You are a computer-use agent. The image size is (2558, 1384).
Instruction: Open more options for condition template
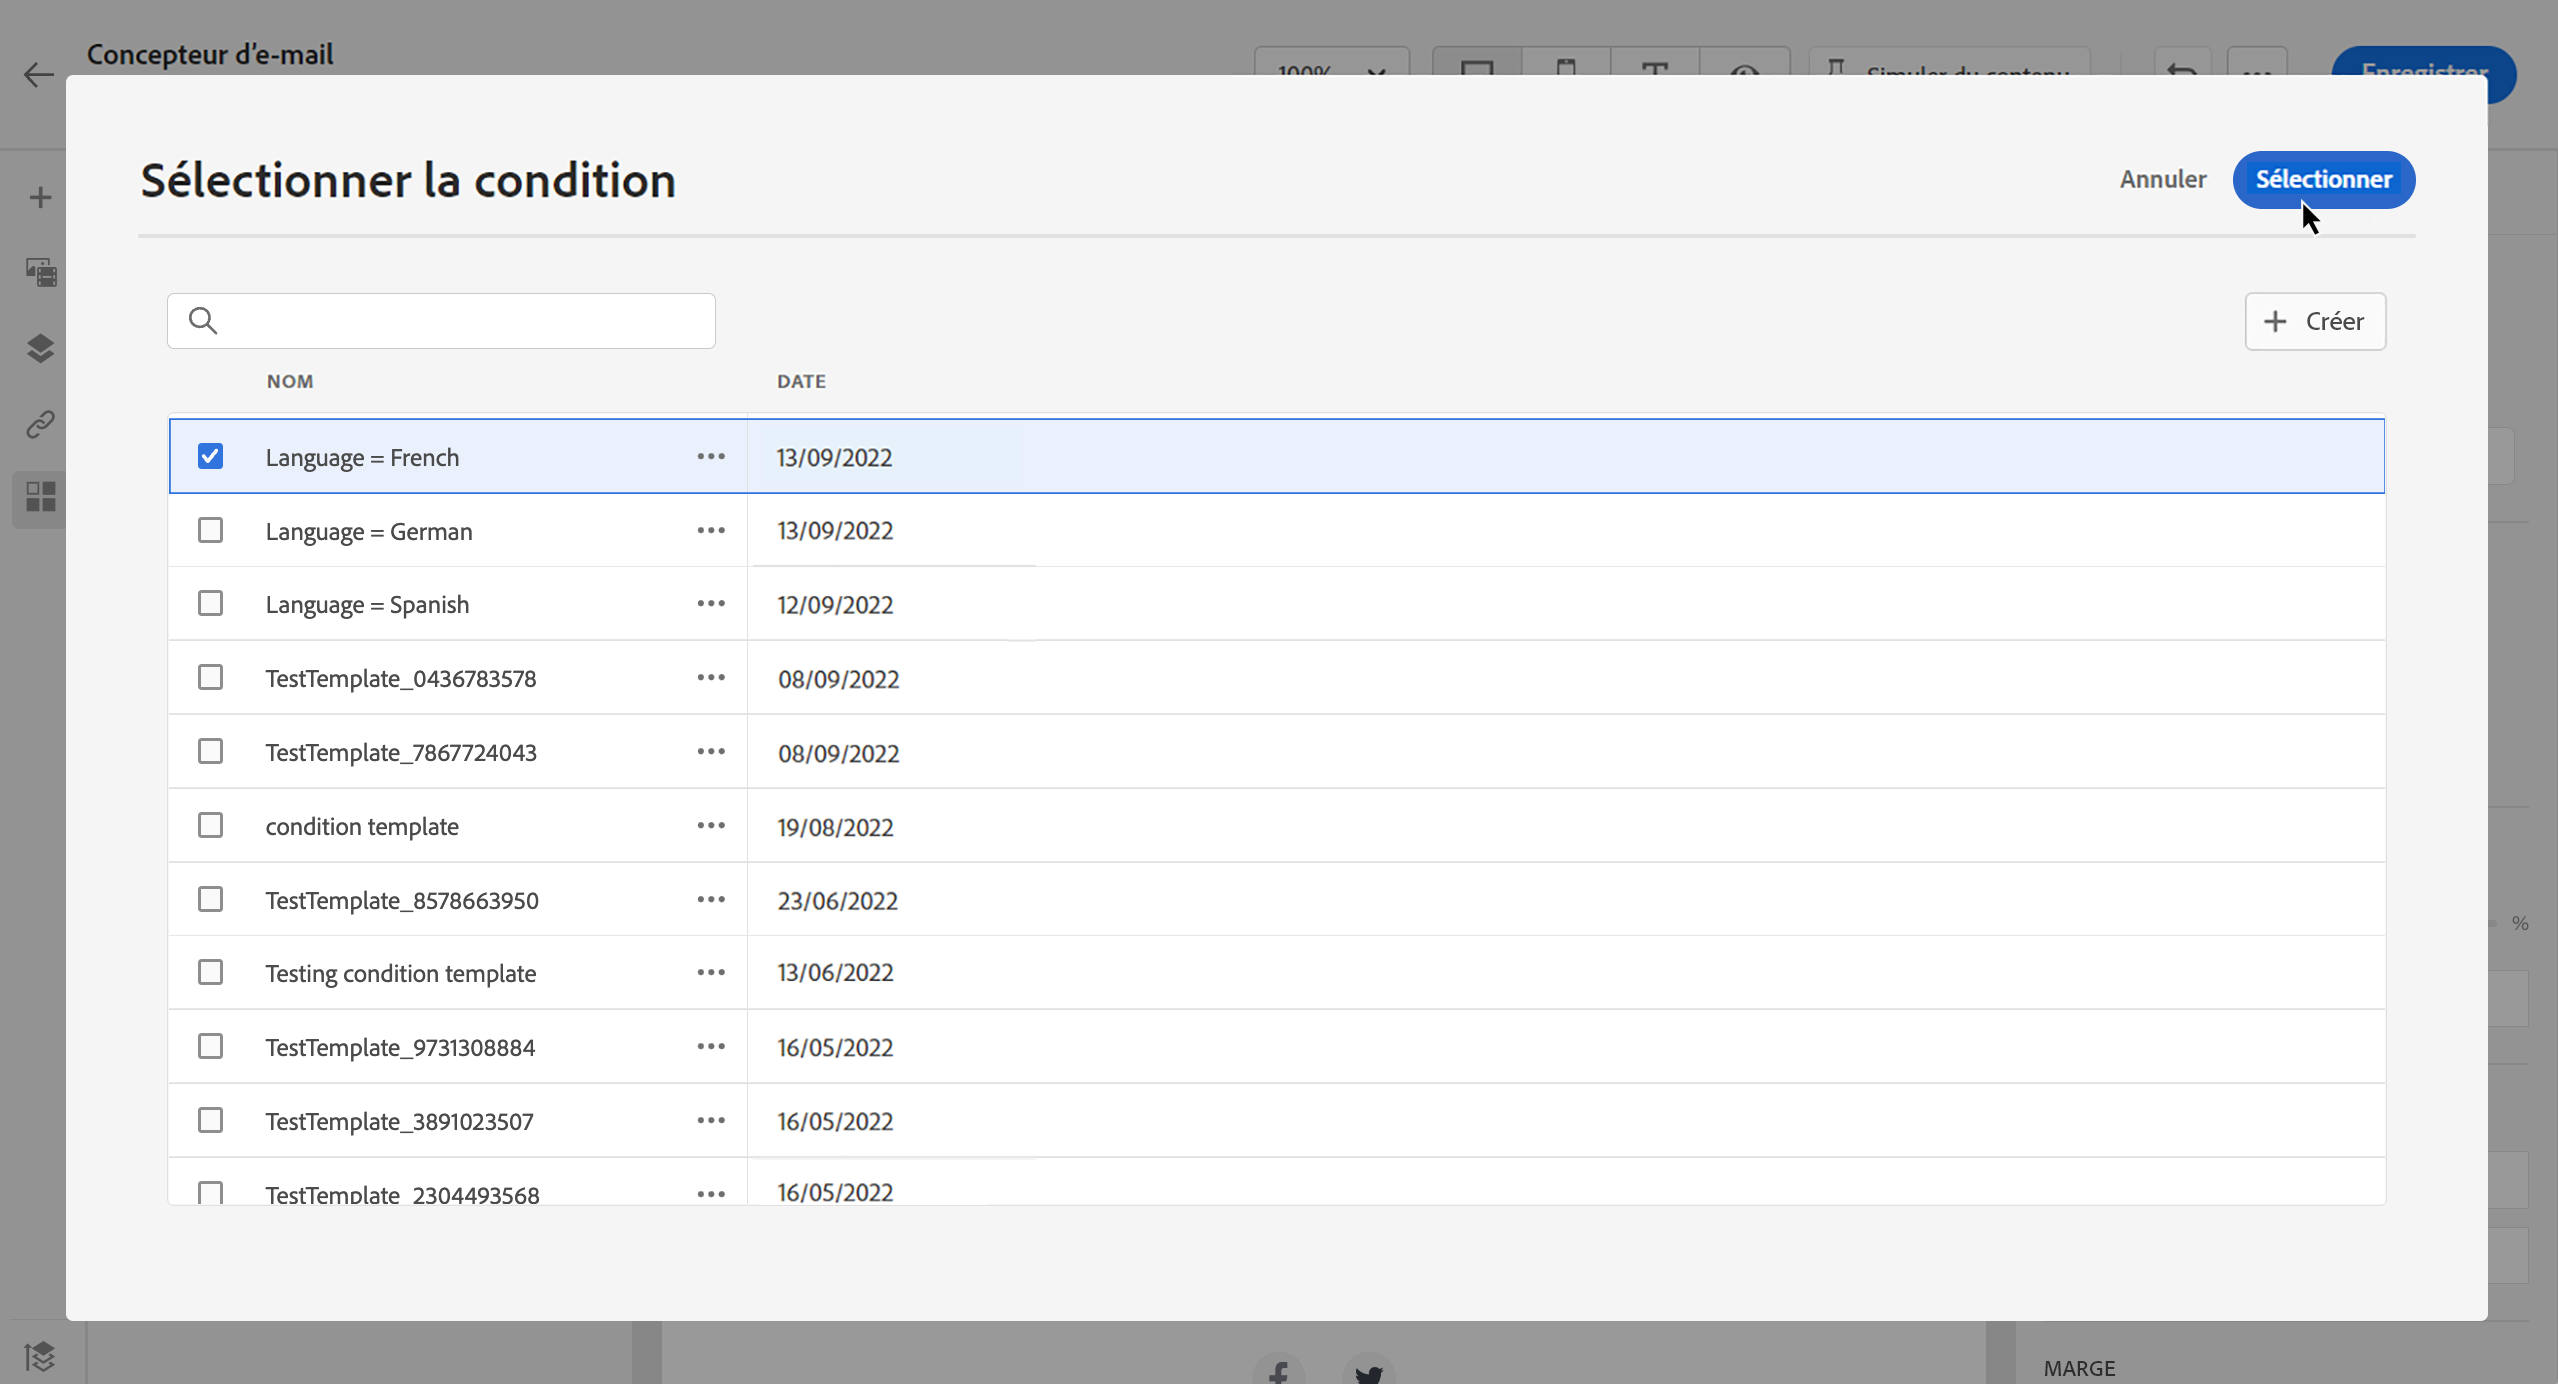click(711, 825)
